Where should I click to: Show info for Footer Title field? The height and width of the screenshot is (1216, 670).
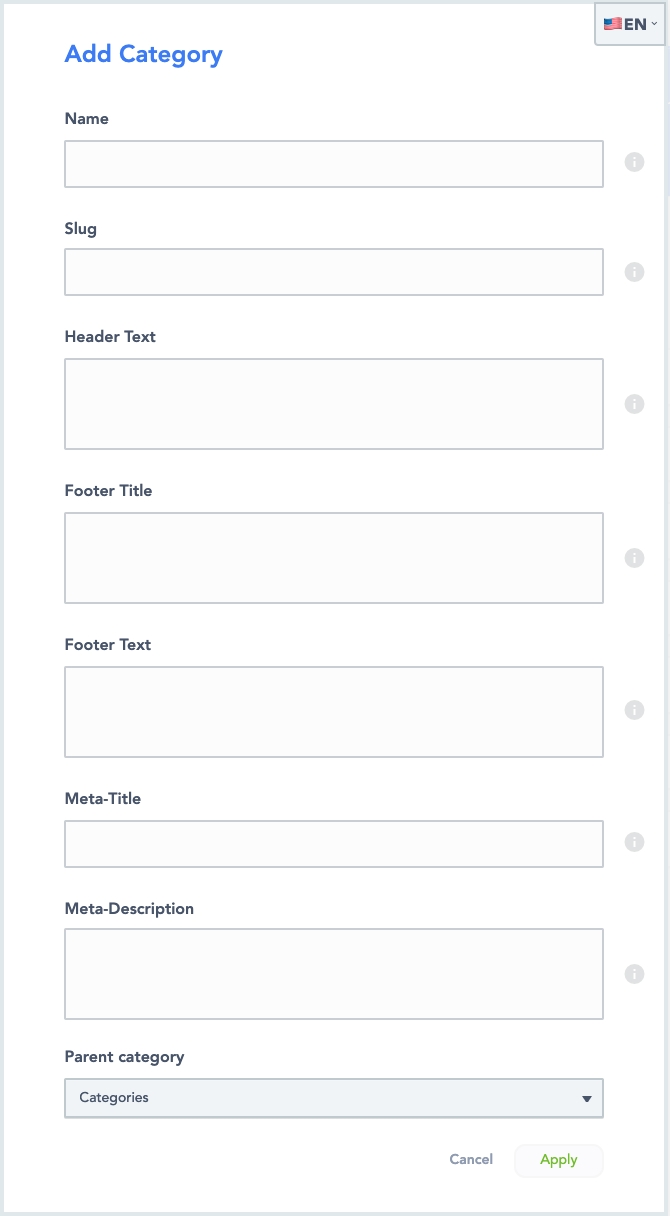pyautogui.click(x=634, y=558)
